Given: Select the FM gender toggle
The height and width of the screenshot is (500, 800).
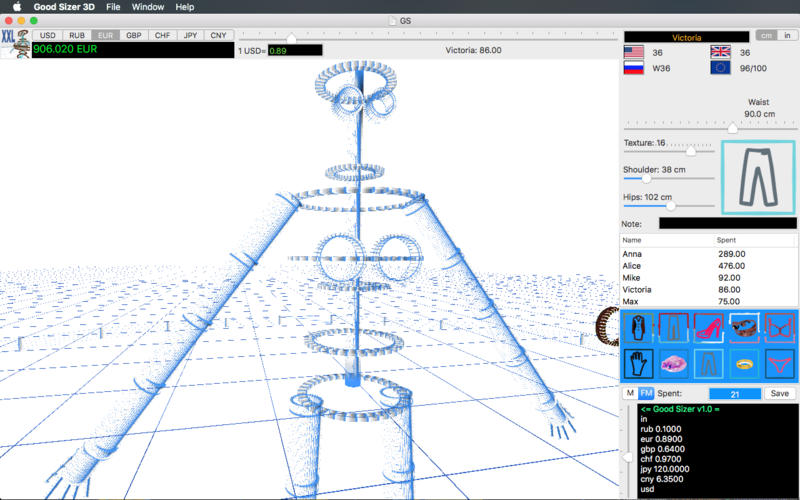Looking at the screenshot, I should pos(646,393).
